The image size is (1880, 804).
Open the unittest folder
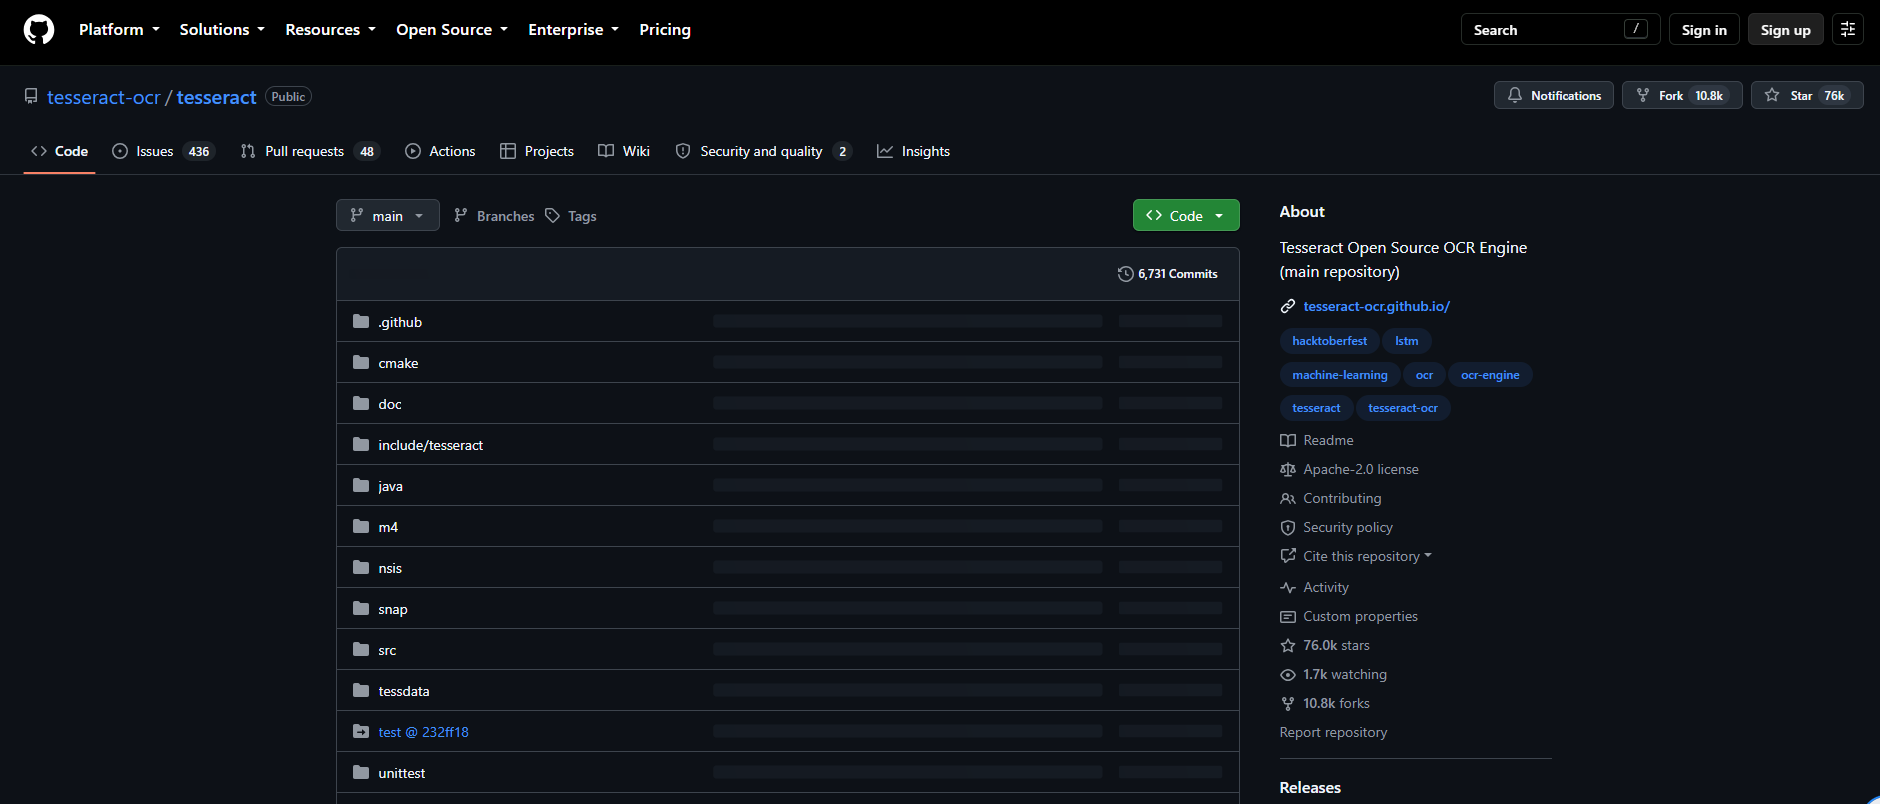point(402,773)
